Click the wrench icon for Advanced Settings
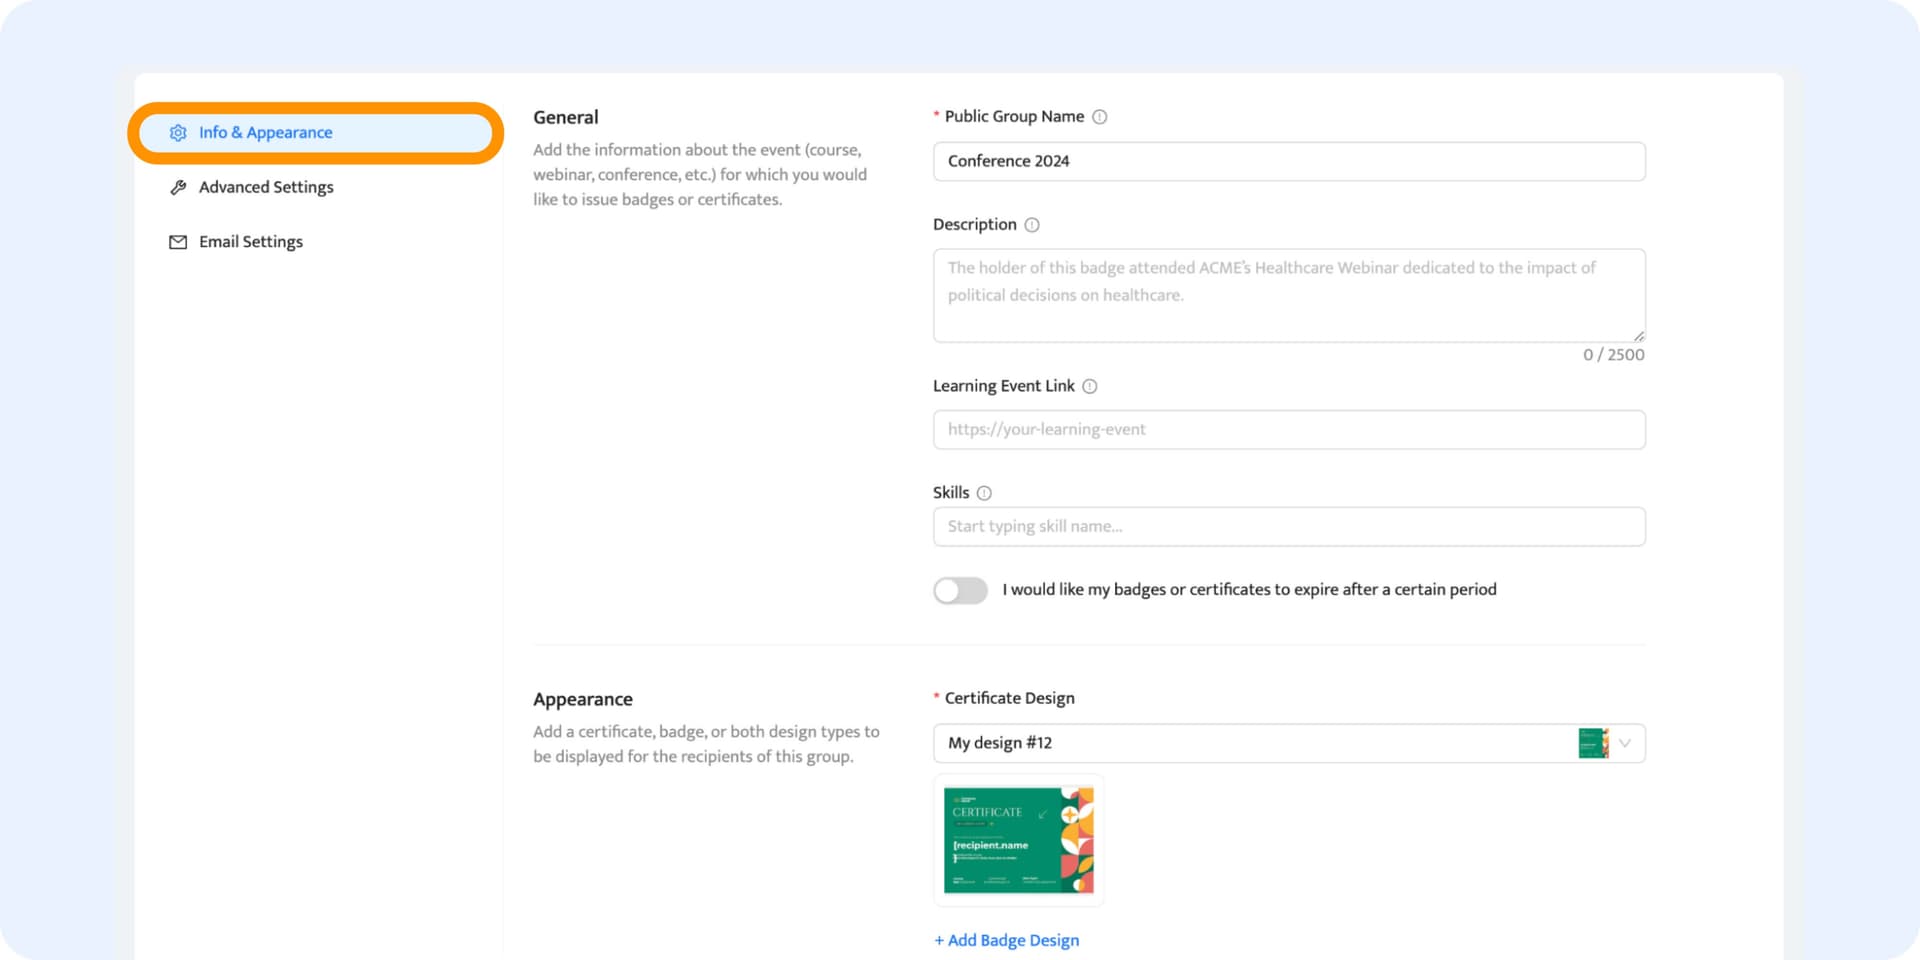This screenshot has height=960, width=1920. (x=177, y=187)
